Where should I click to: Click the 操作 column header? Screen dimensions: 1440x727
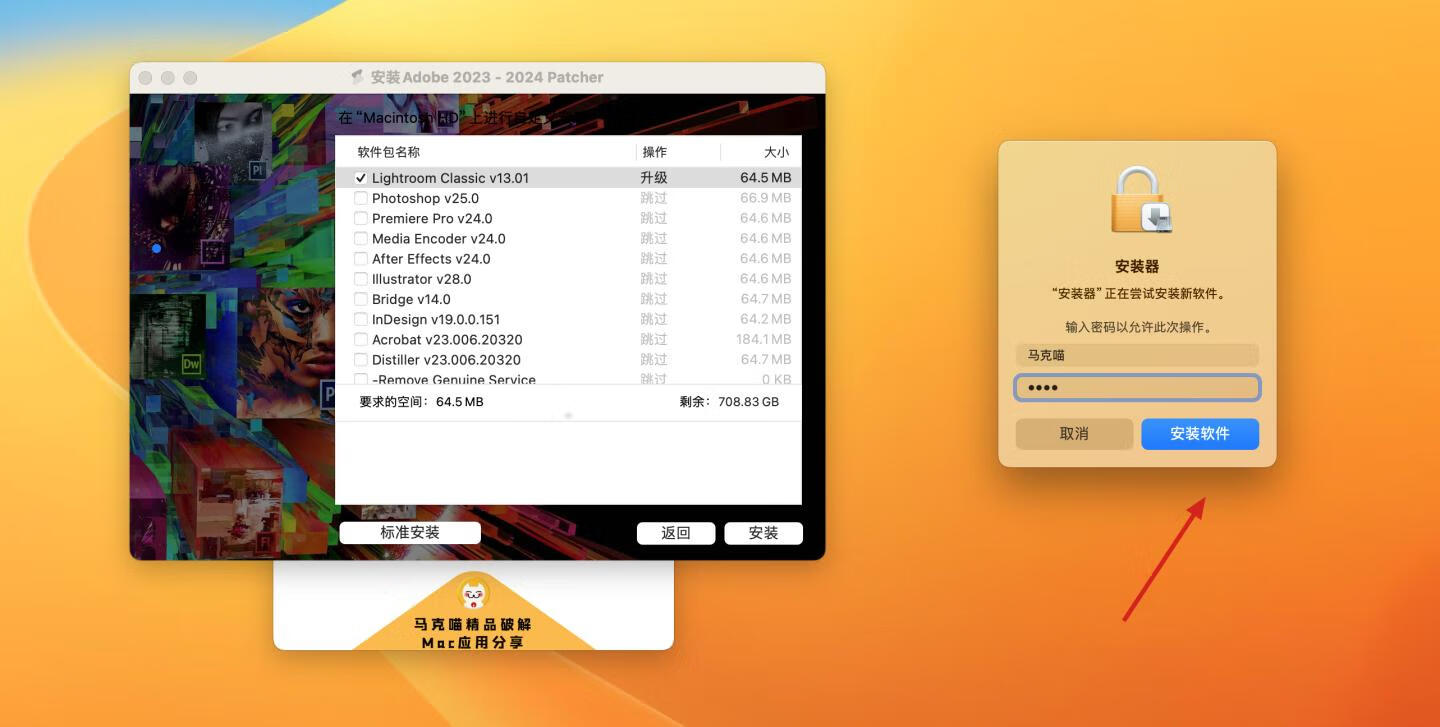(654, 152)
